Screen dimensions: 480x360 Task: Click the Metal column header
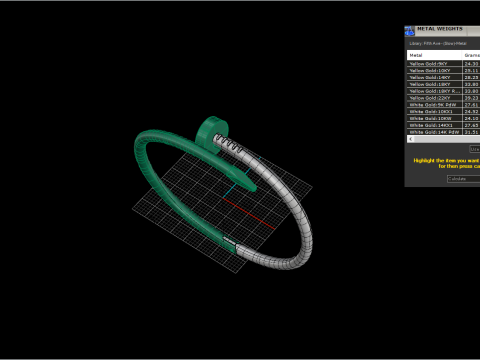click(x=434, y=55)
